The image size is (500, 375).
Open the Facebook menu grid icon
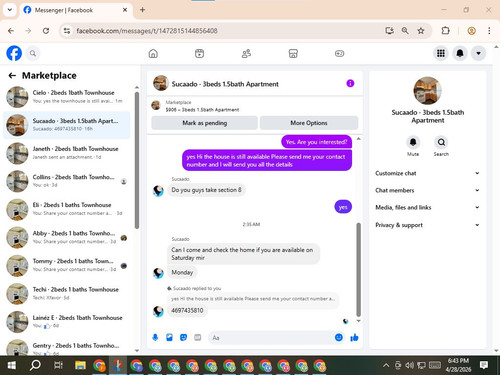tap(441, 53)
